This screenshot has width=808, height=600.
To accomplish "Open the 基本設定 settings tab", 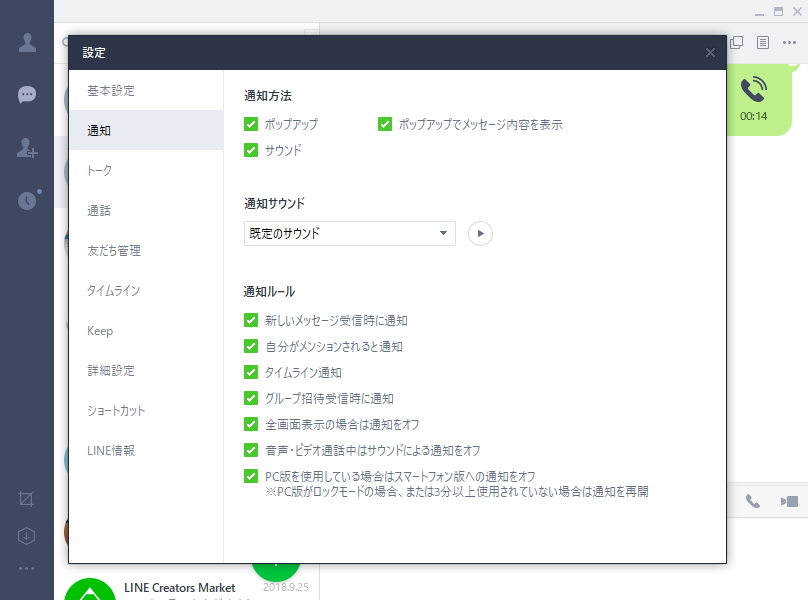I will tap(112, 90).
